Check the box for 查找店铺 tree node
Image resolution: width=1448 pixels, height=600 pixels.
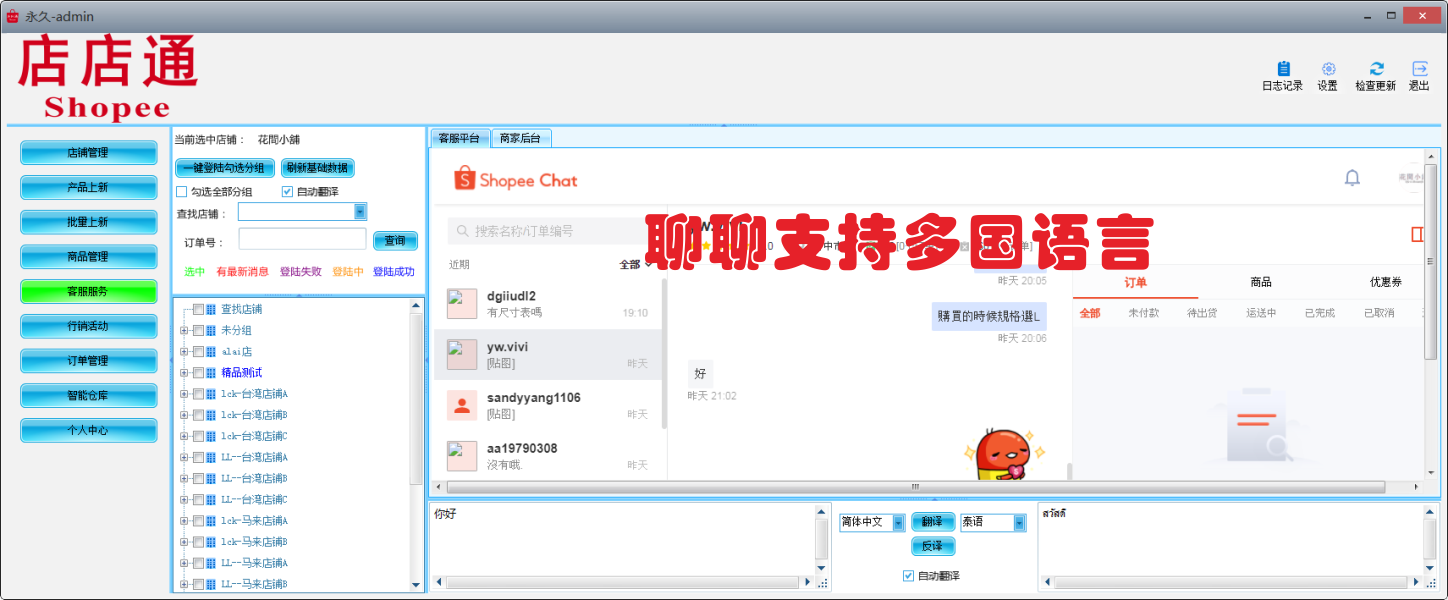pyautogui.click(x=198, y=310)
